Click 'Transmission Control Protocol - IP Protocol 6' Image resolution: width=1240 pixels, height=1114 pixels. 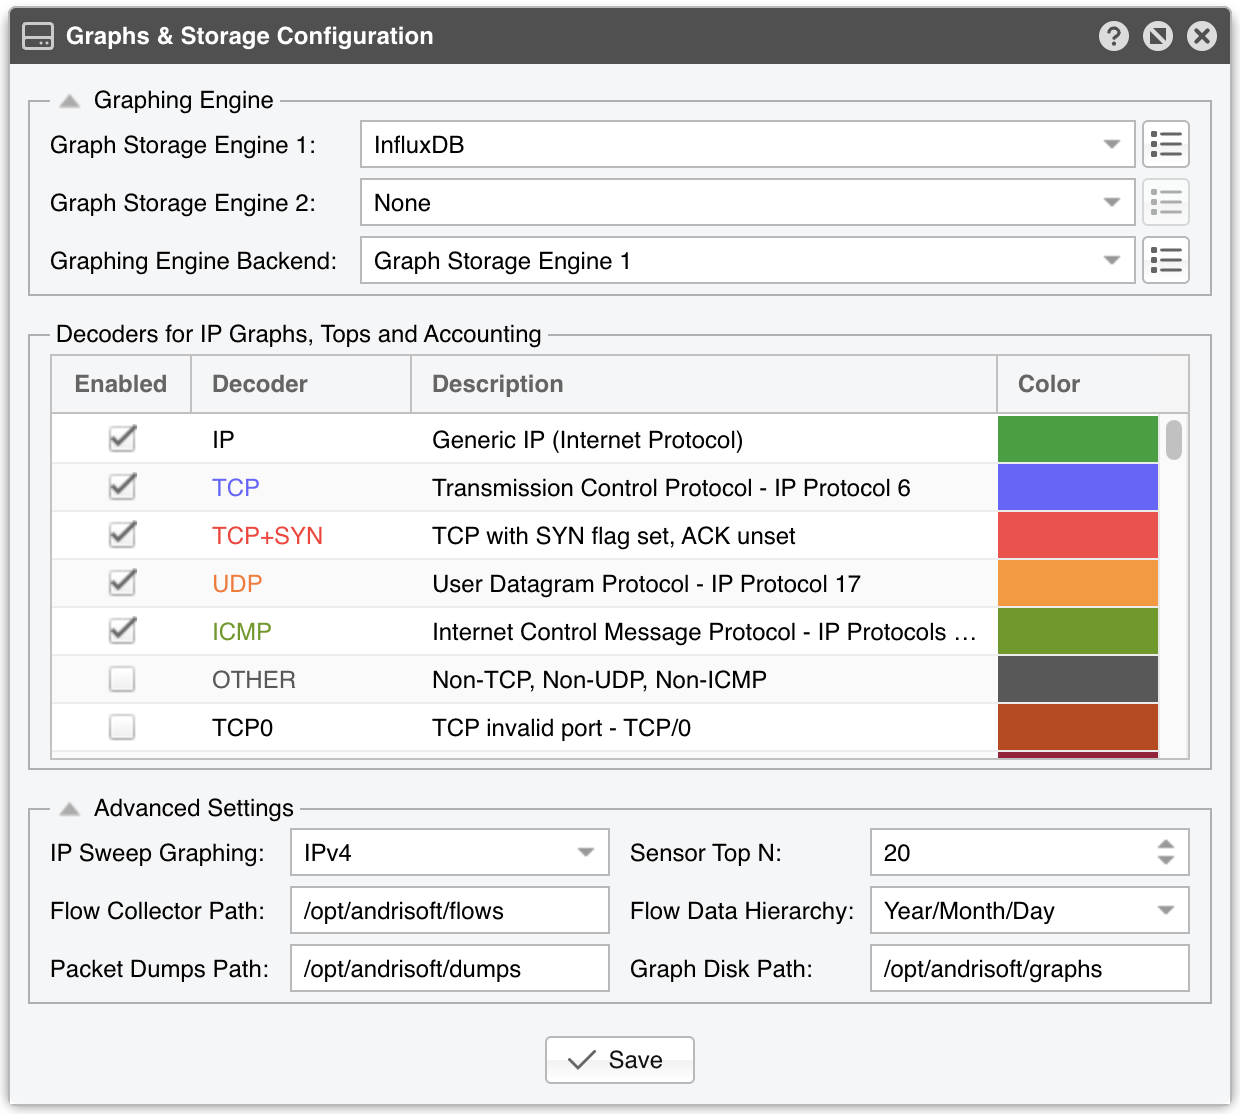671,488
